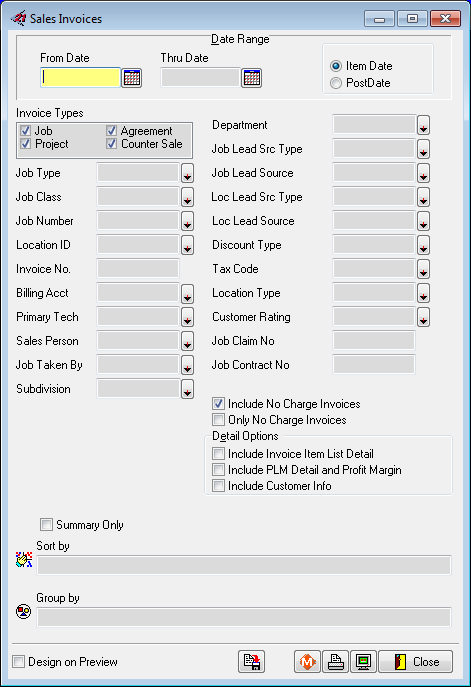
Task: Enable Include Invoice Item List Detail
Action: pyautogui.click(x=218, y=453)
